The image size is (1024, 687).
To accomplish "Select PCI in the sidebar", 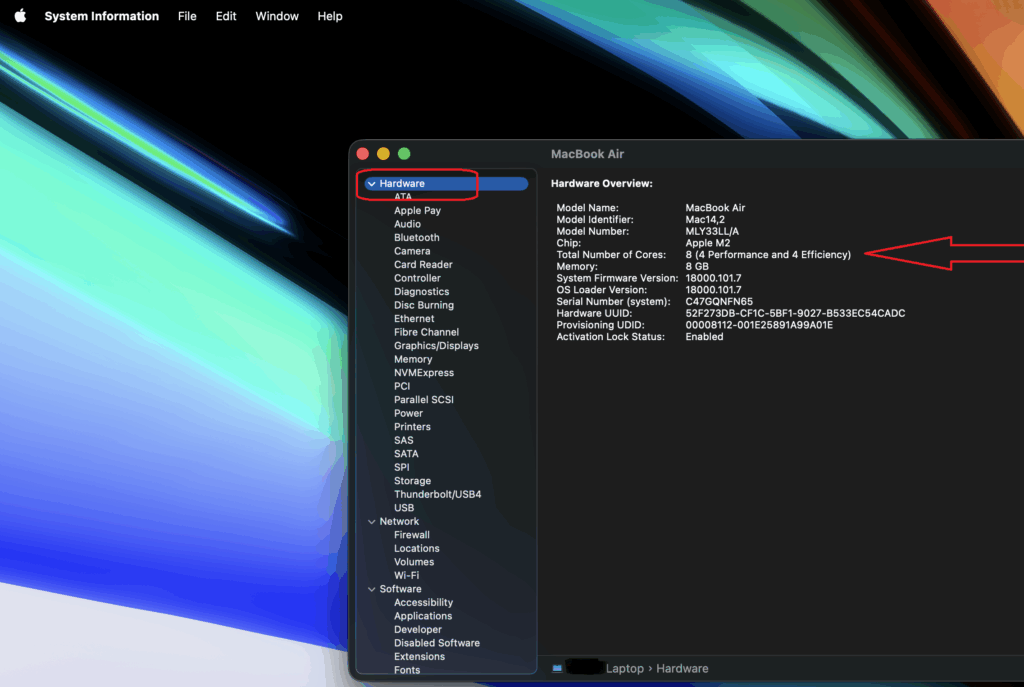I will coord(402,386).
